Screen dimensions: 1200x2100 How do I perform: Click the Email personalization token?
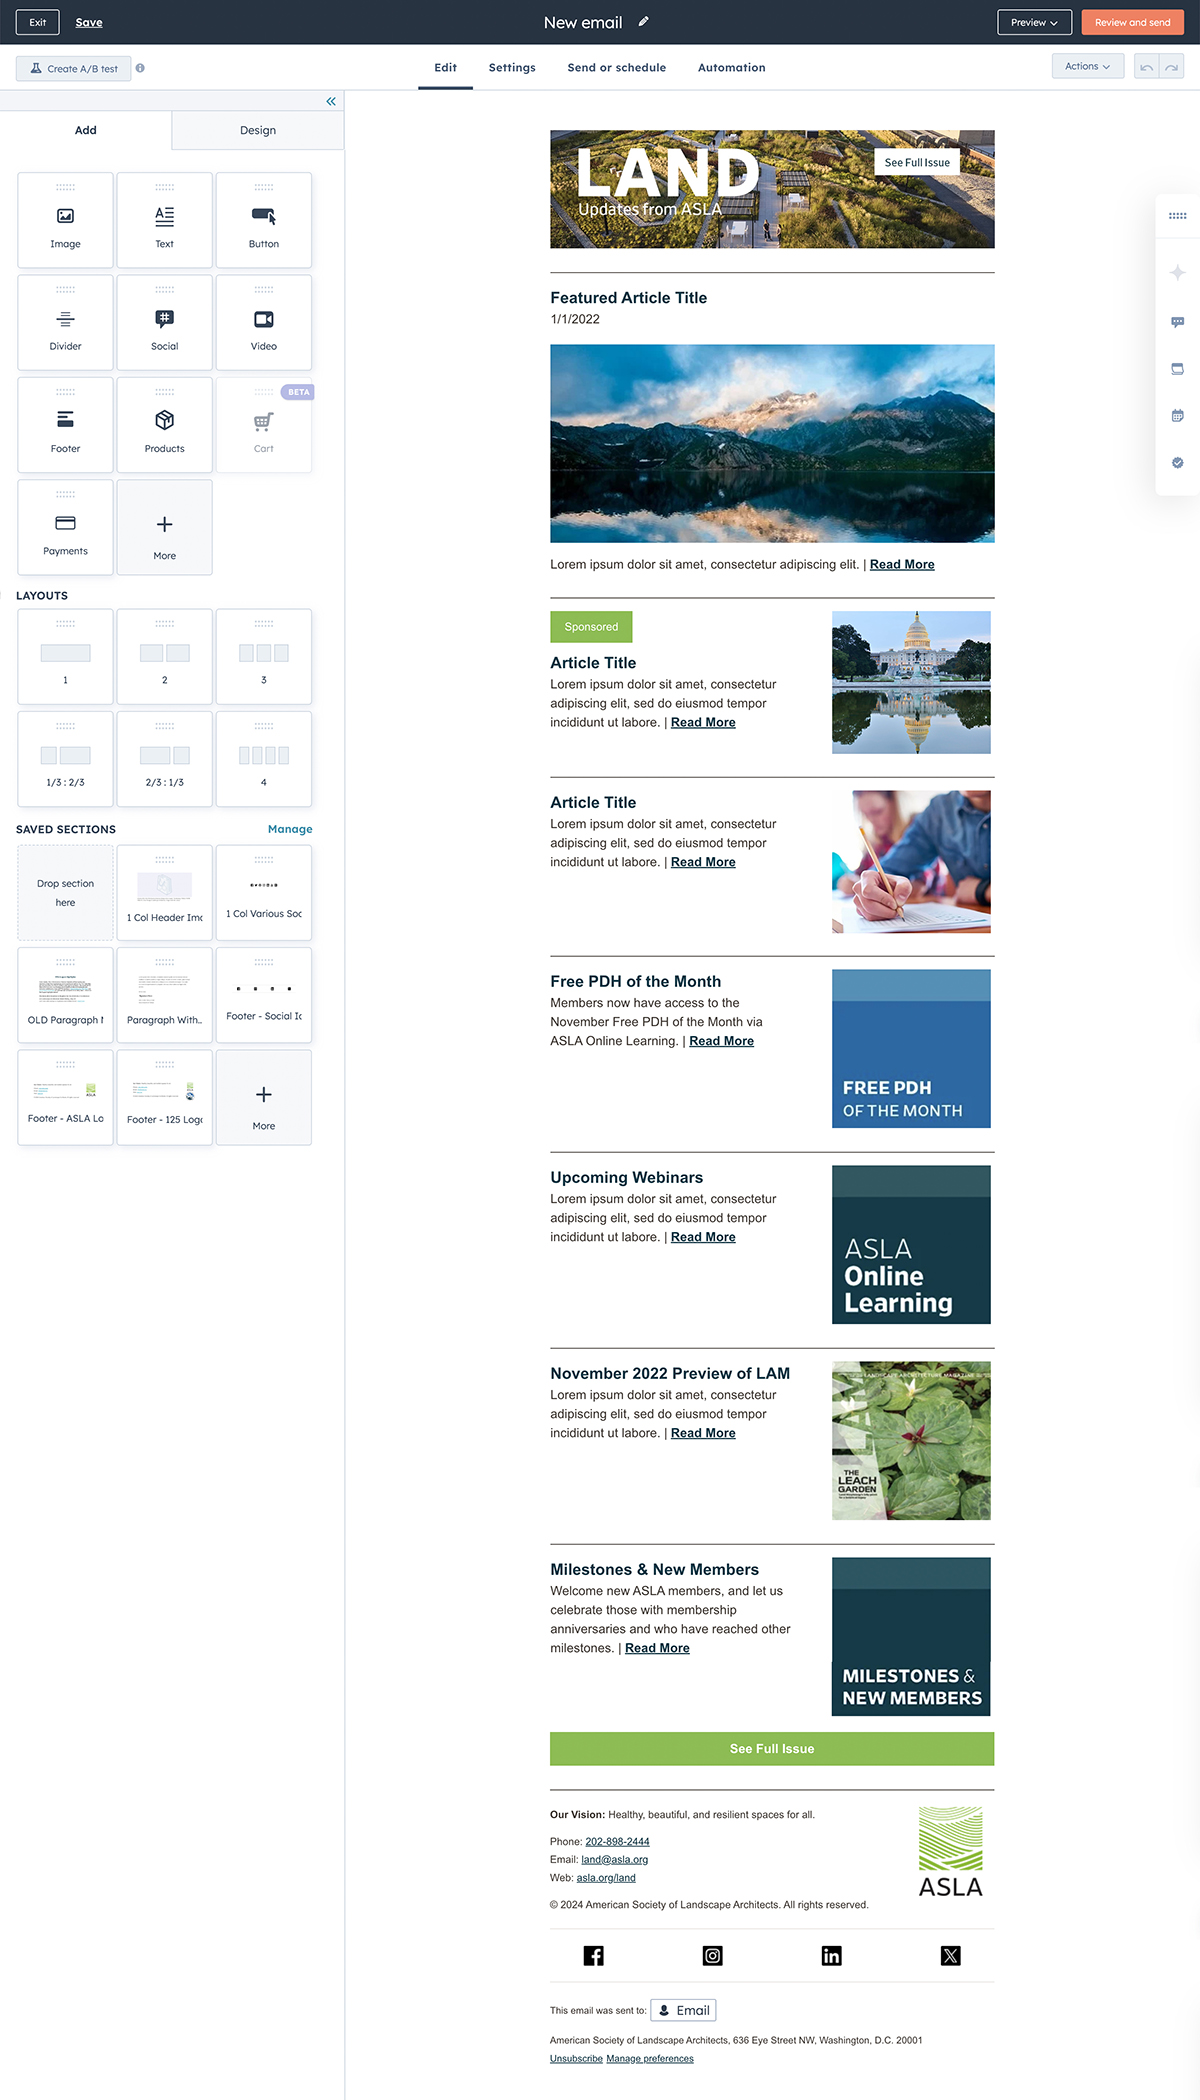tap(684, 2010)
